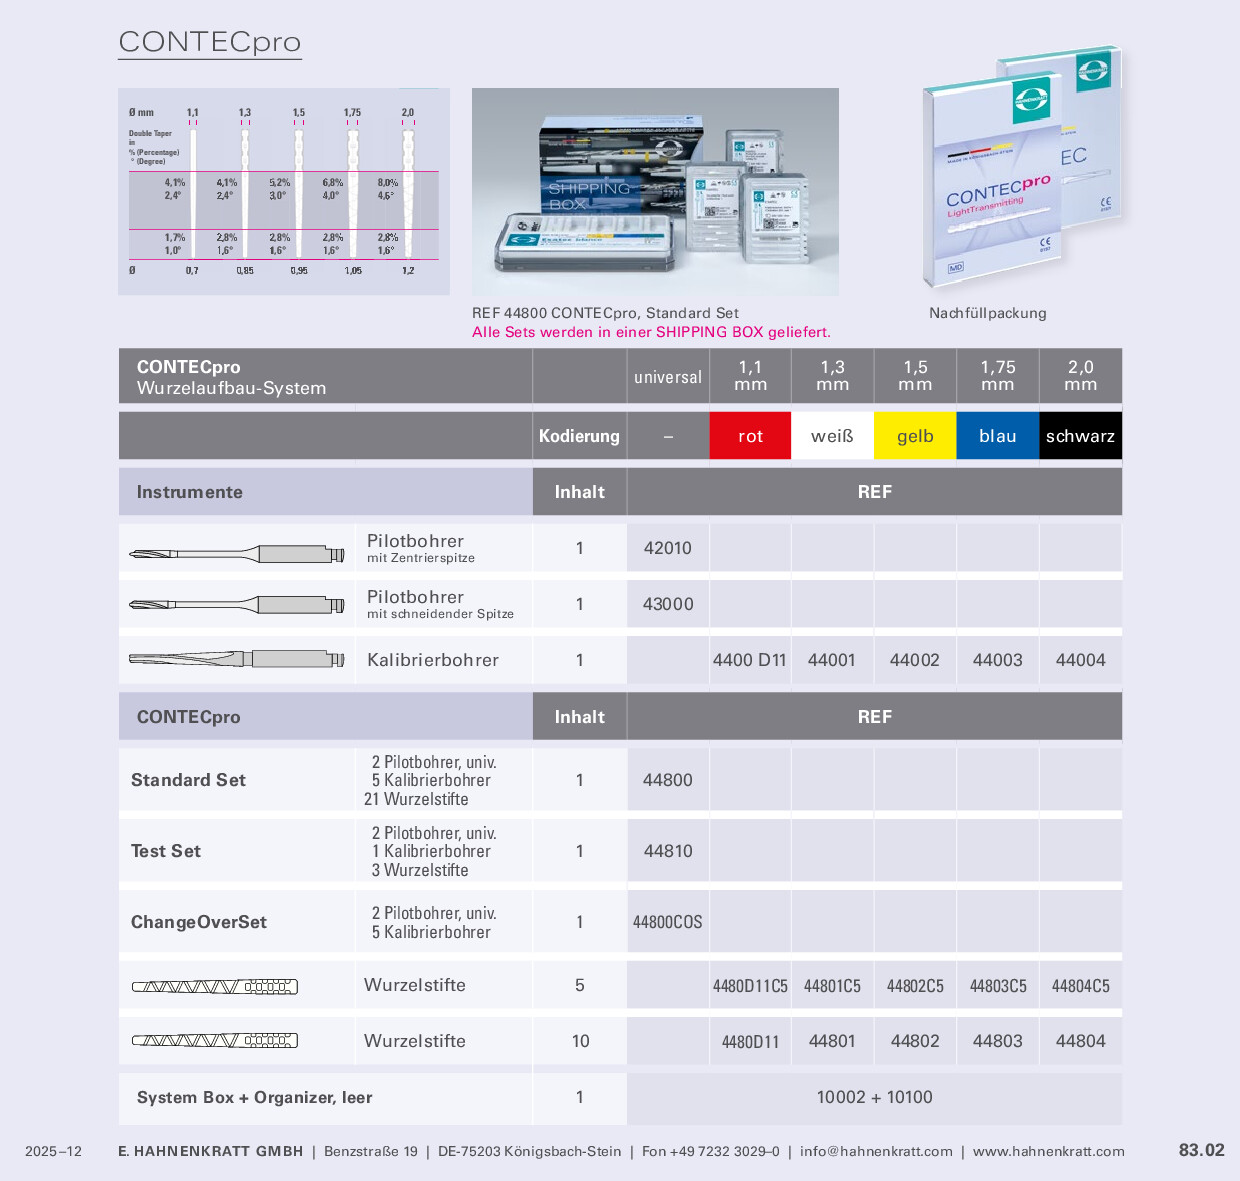The height and width of the screenshot is (1181, 1240).
Task: Select the yellow 'gelb' coding cell
Action: pyautogui.click(x=915, y=436)
